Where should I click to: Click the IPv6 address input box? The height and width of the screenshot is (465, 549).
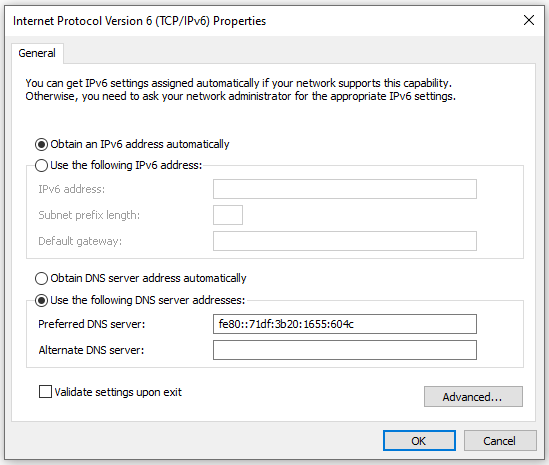(x=345, y=189)
